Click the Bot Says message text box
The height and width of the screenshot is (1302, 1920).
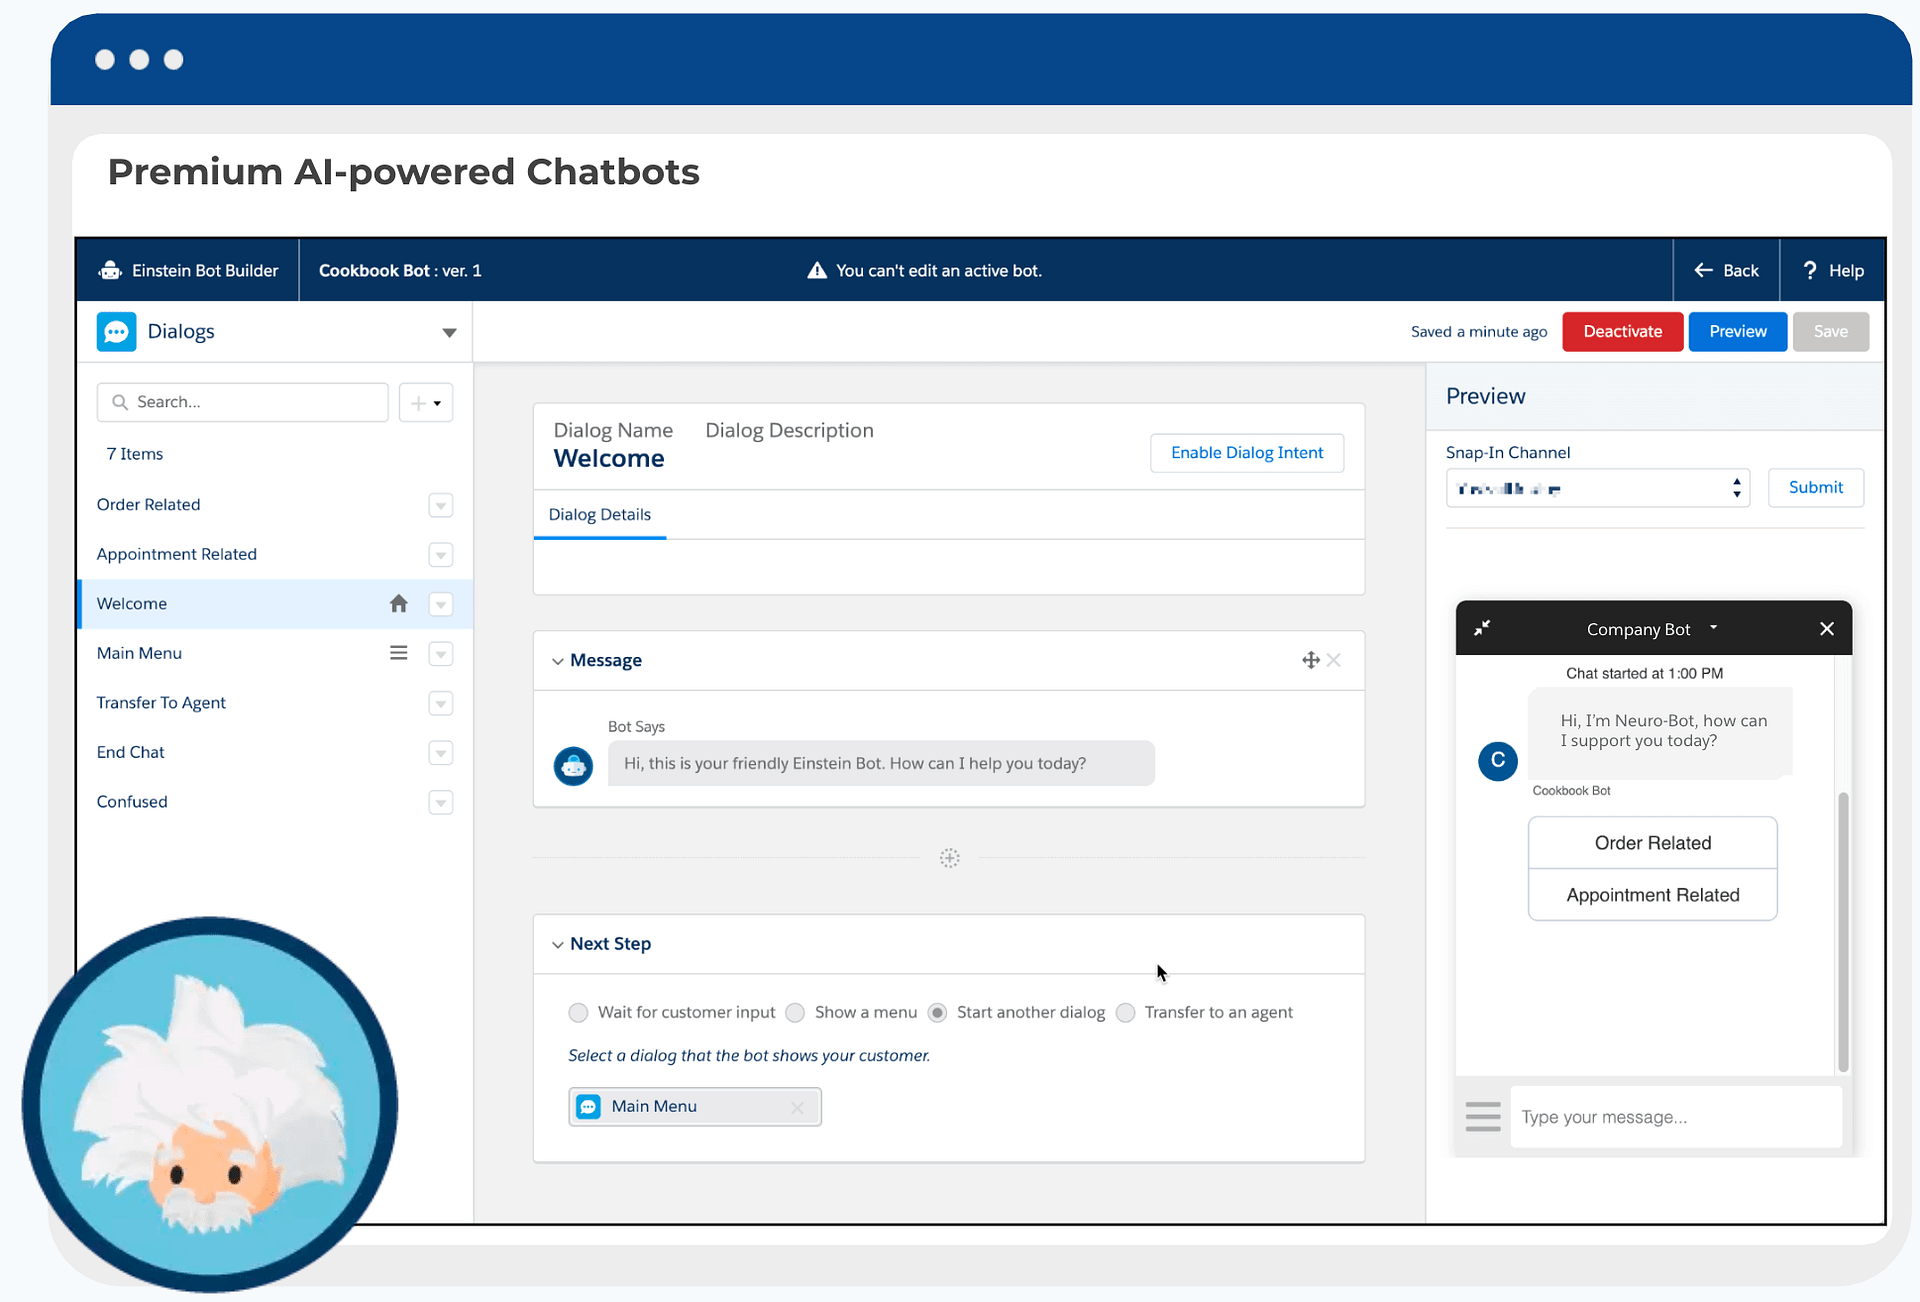[881, 763]
